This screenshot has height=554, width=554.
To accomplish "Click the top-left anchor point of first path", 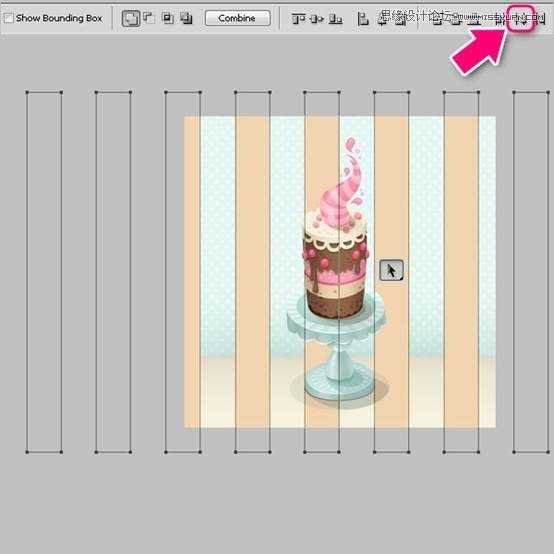I will [x=27, y=92].
